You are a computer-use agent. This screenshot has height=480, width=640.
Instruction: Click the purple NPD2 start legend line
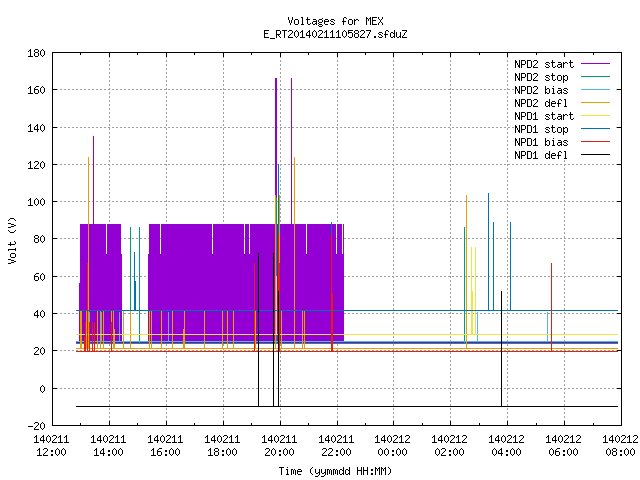coord(595,64)
